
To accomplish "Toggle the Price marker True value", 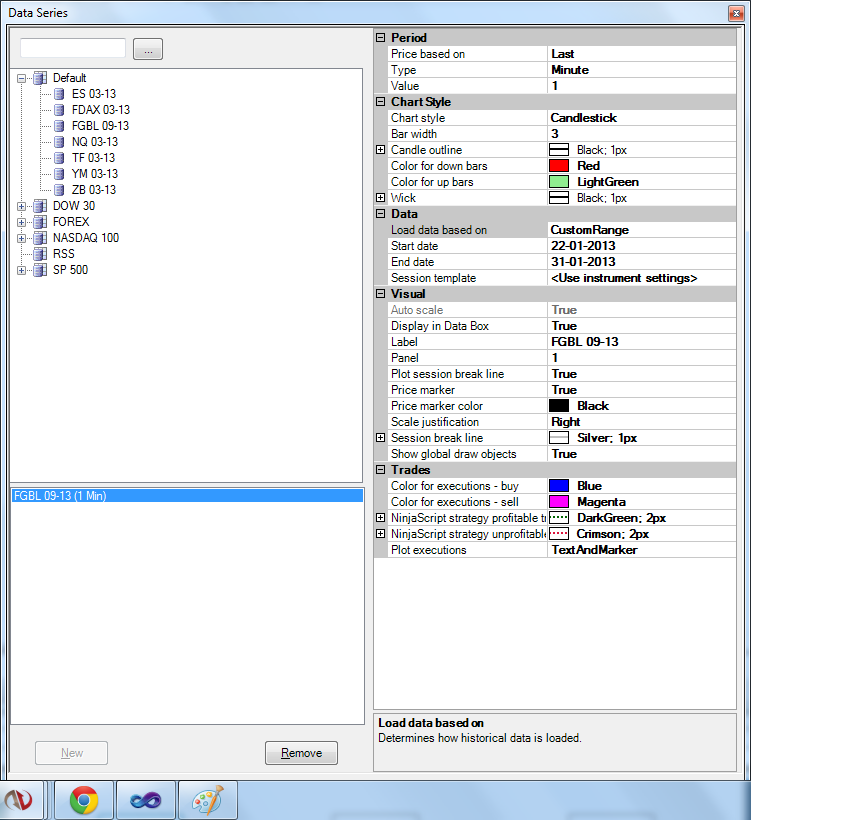I will pos(642,390).
